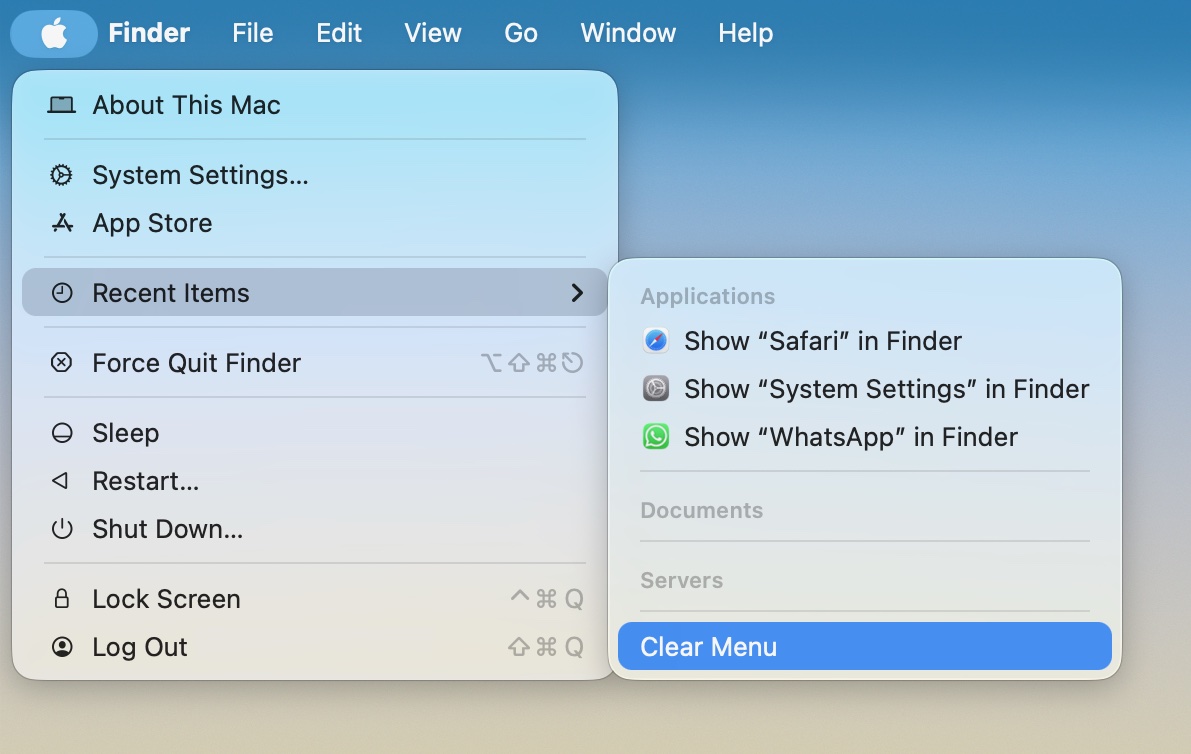Image resolution: width=1191 pixels, height=754 pixels.
Task: Open the Help menu
Action: (745, 33)
